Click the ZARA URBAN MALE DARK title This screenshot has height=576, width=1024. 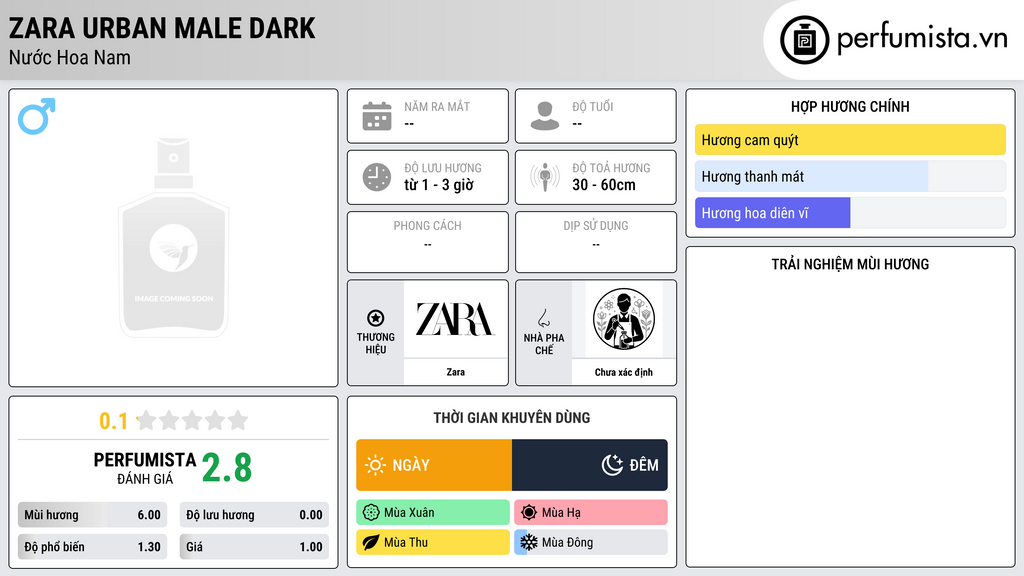[x=162, y=28]
